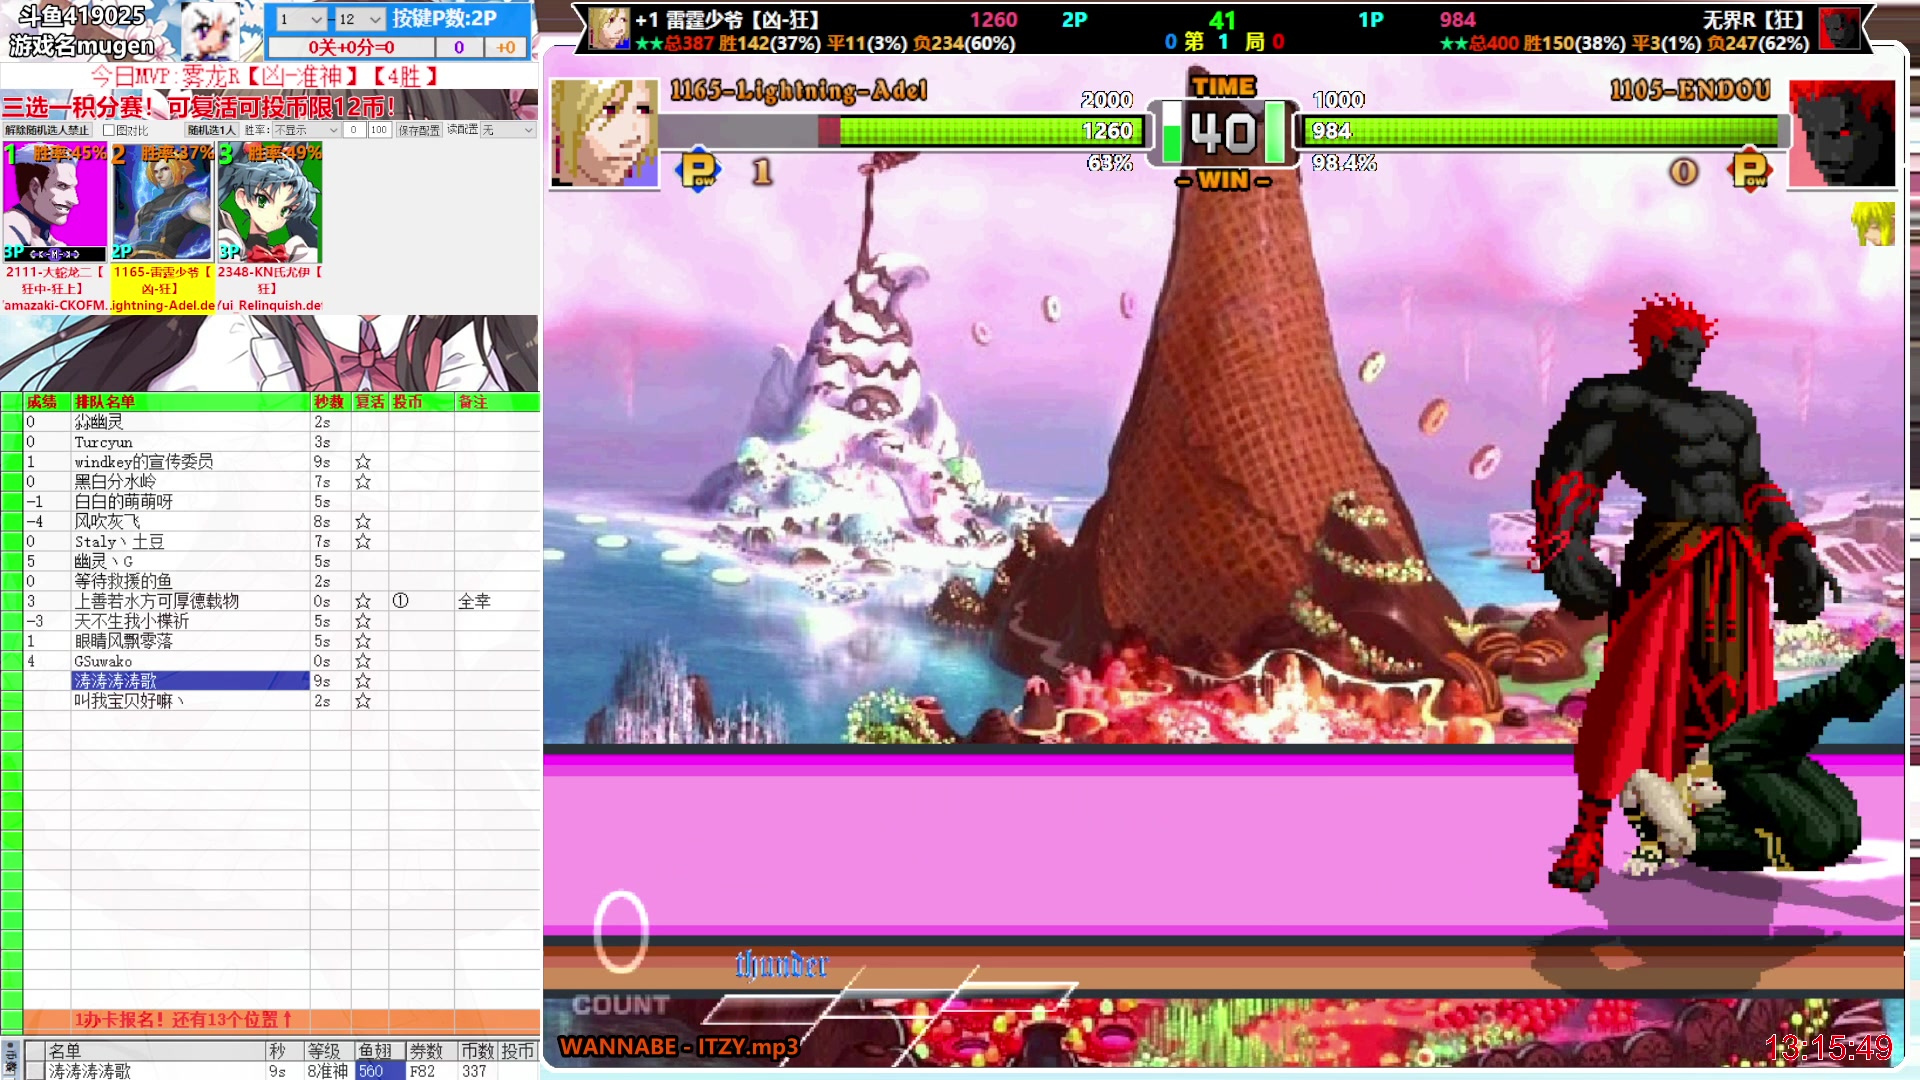The width and height of the screenshot is (1920, 1080).
Task: Click the left Power P icon
Action: click(699, 170)
